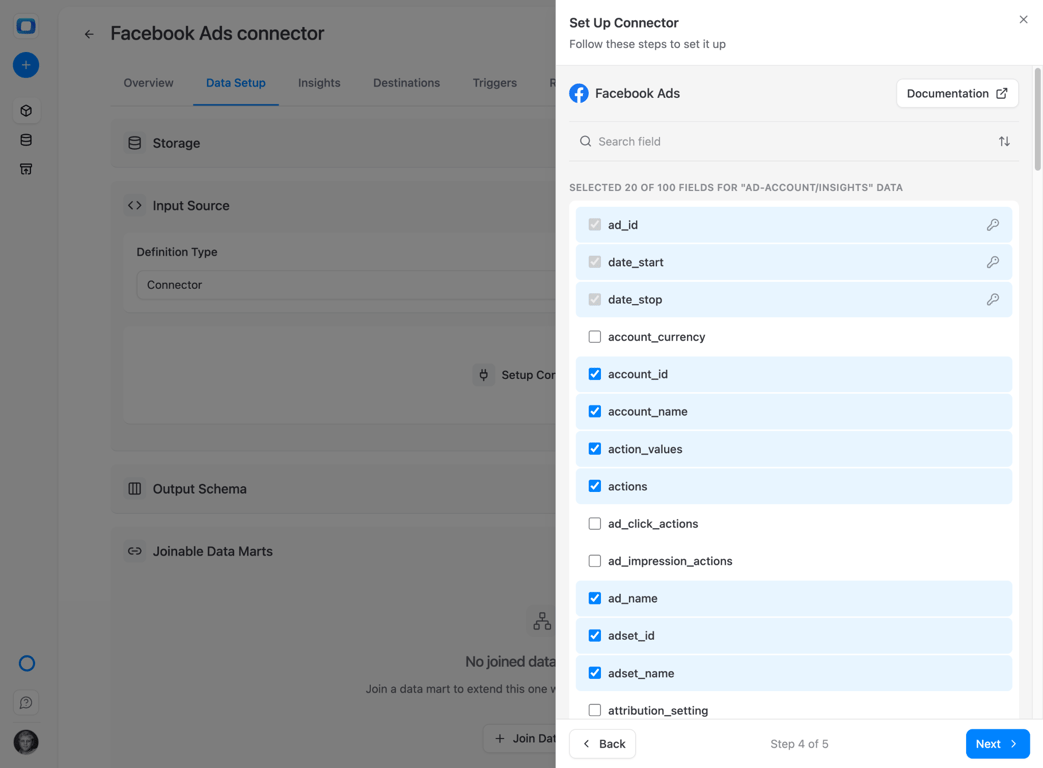Switch to the Insights tab
1043x768 pixels.
pos(319,83)
